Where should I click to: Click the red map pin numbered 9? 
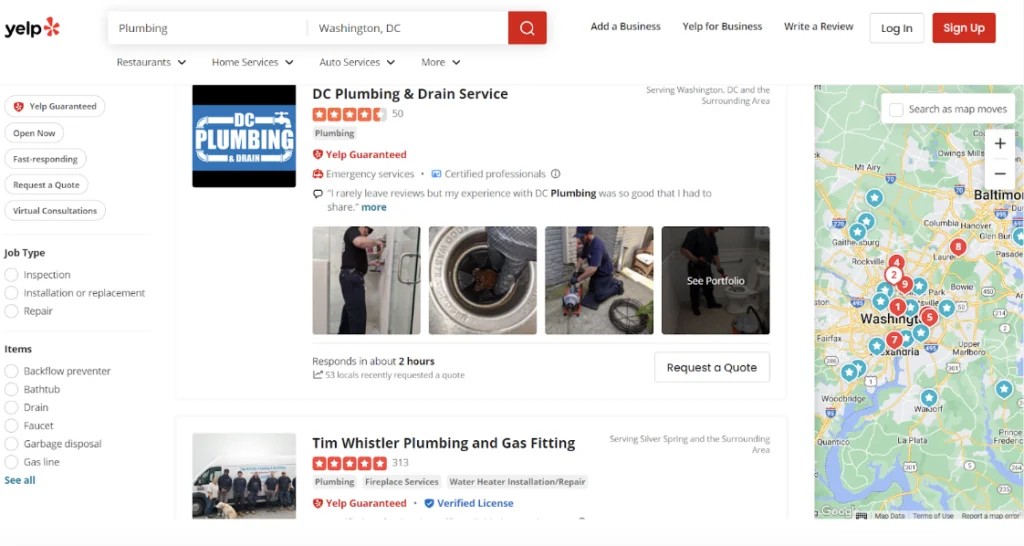click(x=904, y=284)
